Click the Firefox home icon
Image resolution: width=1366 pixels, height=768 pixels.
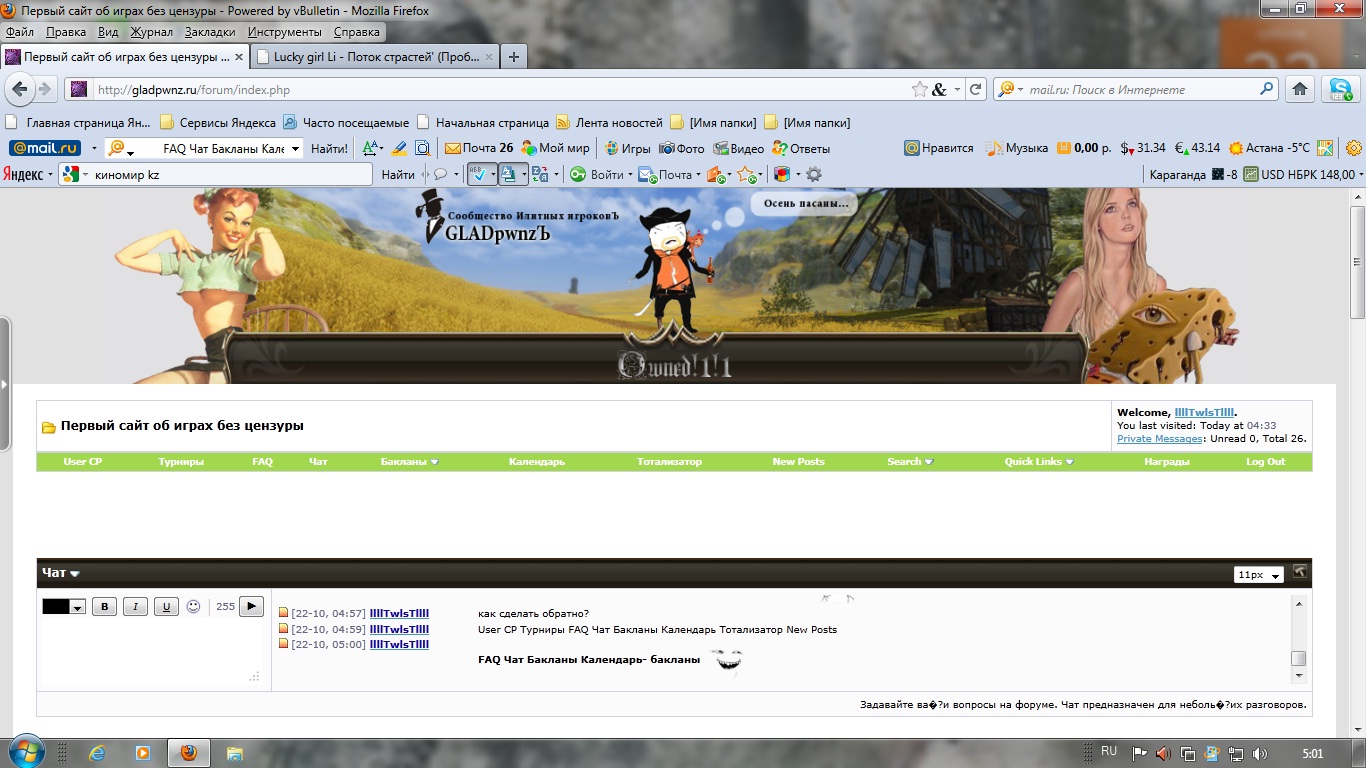point(1300,89)
